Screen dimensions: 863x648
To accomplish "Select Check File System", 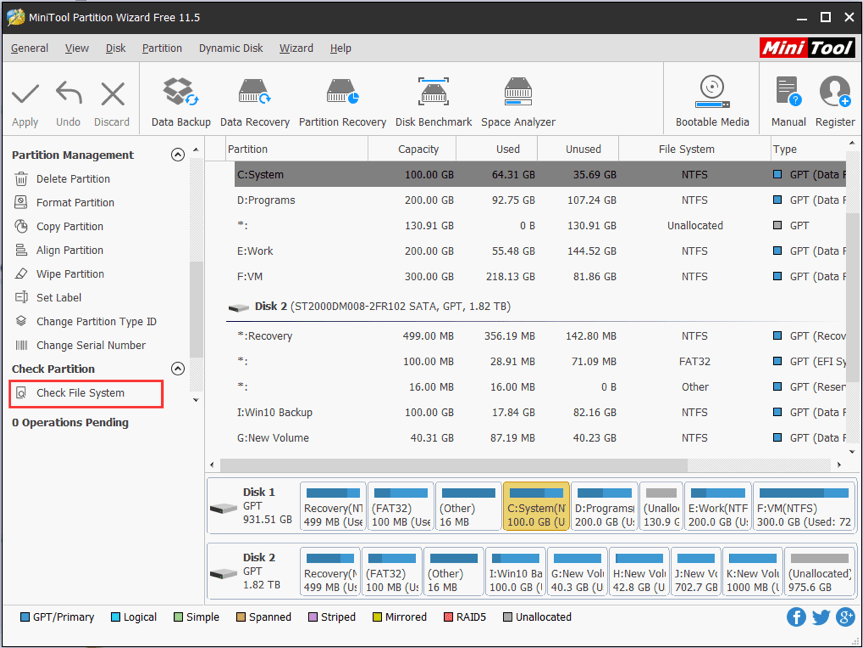I will (x=85, y=394).
